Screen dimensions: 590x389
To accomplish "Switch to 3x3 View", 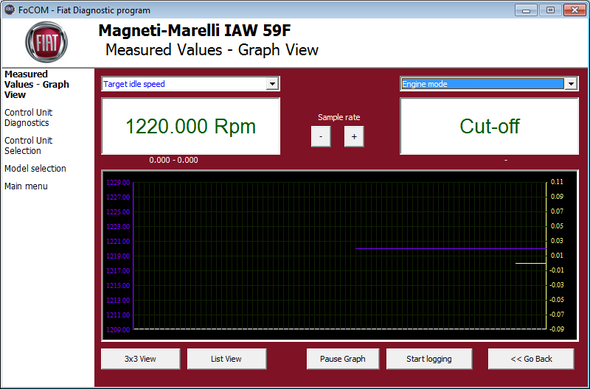I will click(x=140, y=359).
